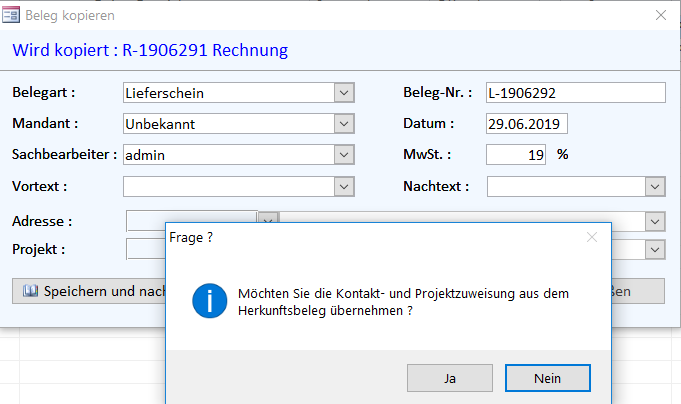Select the Mandant field showing Unbekannt
Viewport: 681px width, 404px height.
[x=228, y=124]
